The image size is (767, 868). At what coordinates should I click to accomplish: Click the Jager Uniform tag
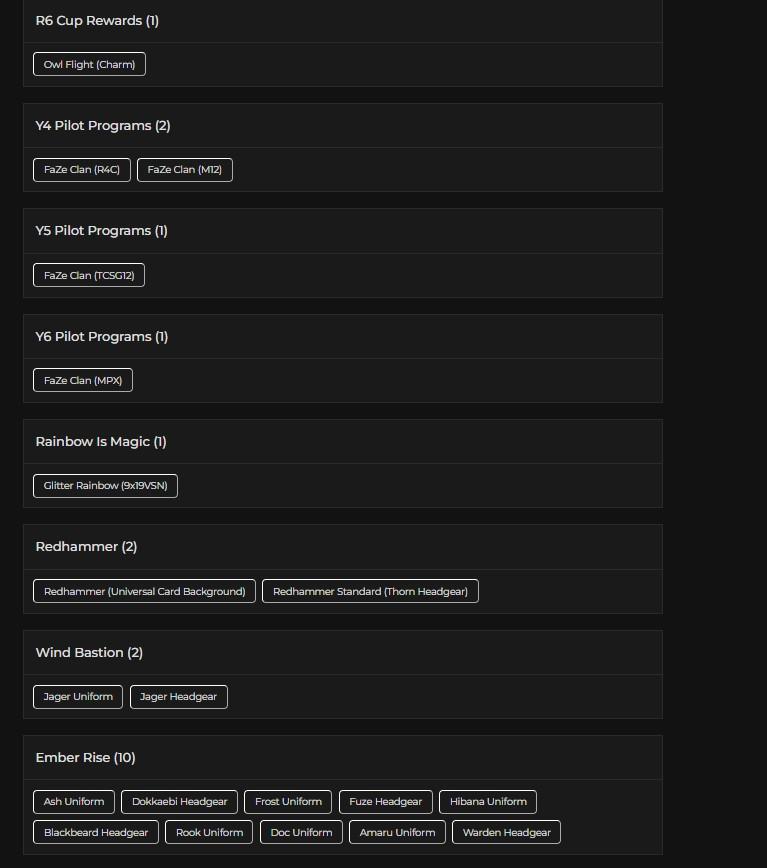[78, 697]
